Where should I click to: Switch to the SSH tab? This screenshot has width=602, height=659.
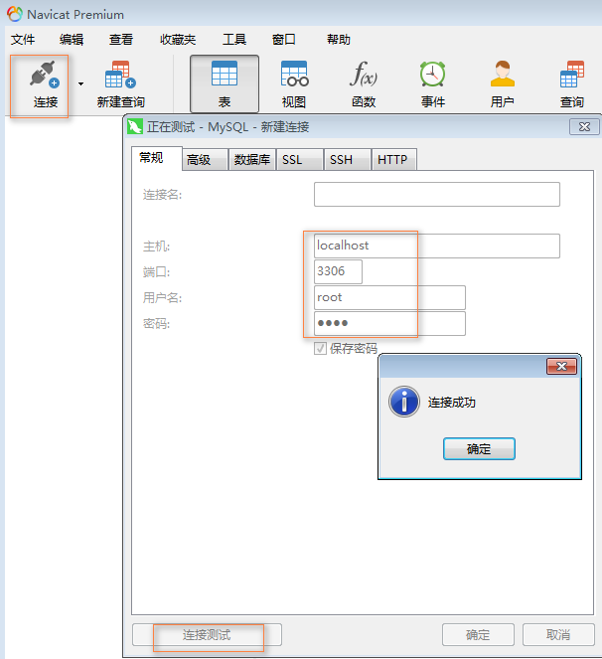click(x=347, y=160)
